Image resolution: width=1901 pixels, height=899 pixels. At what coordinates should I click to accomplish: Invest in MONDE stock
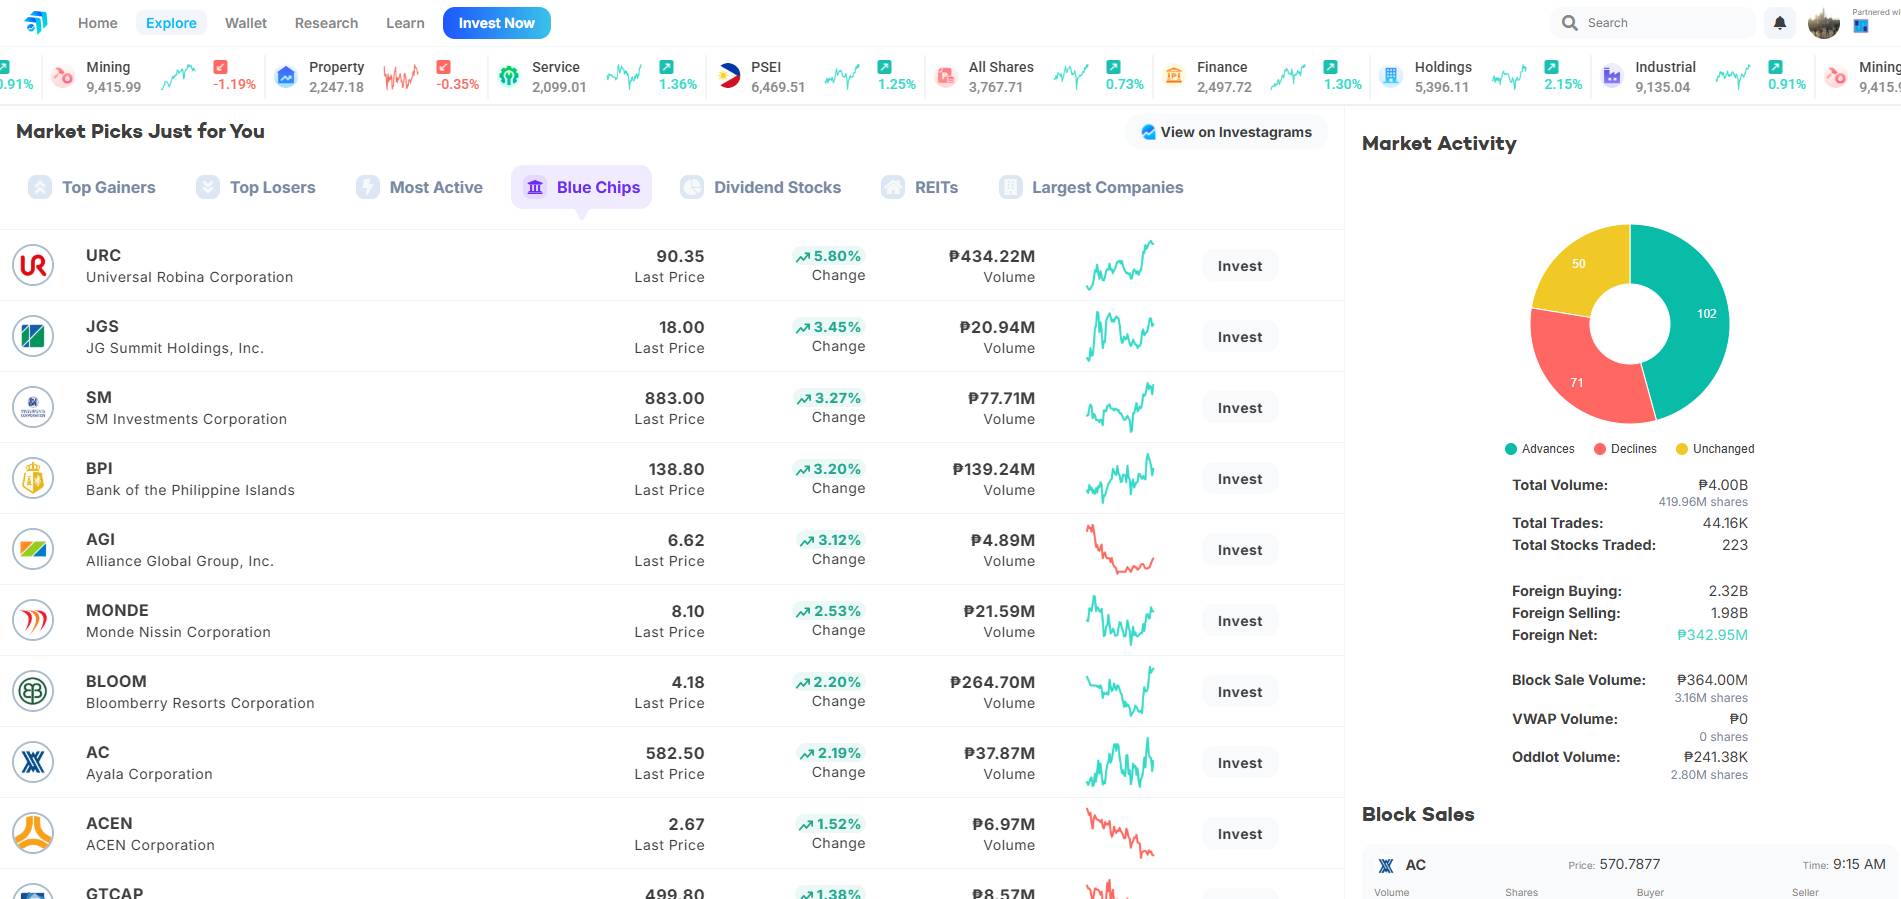(1240, 621)
